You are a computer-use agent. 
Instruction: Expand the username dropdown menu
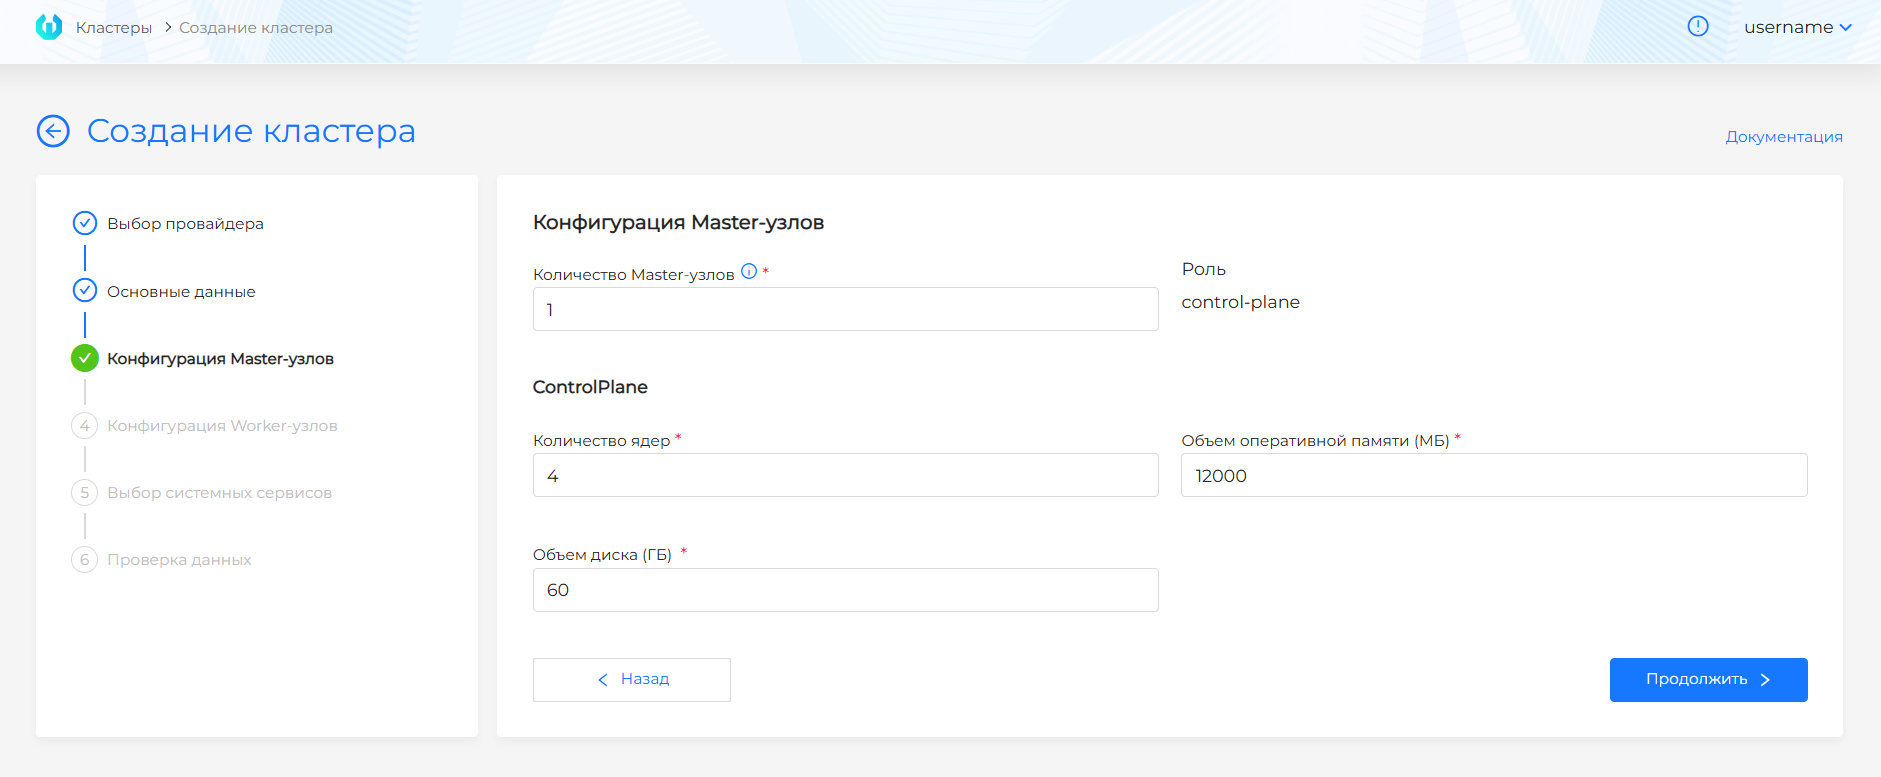pos(1797,27)
